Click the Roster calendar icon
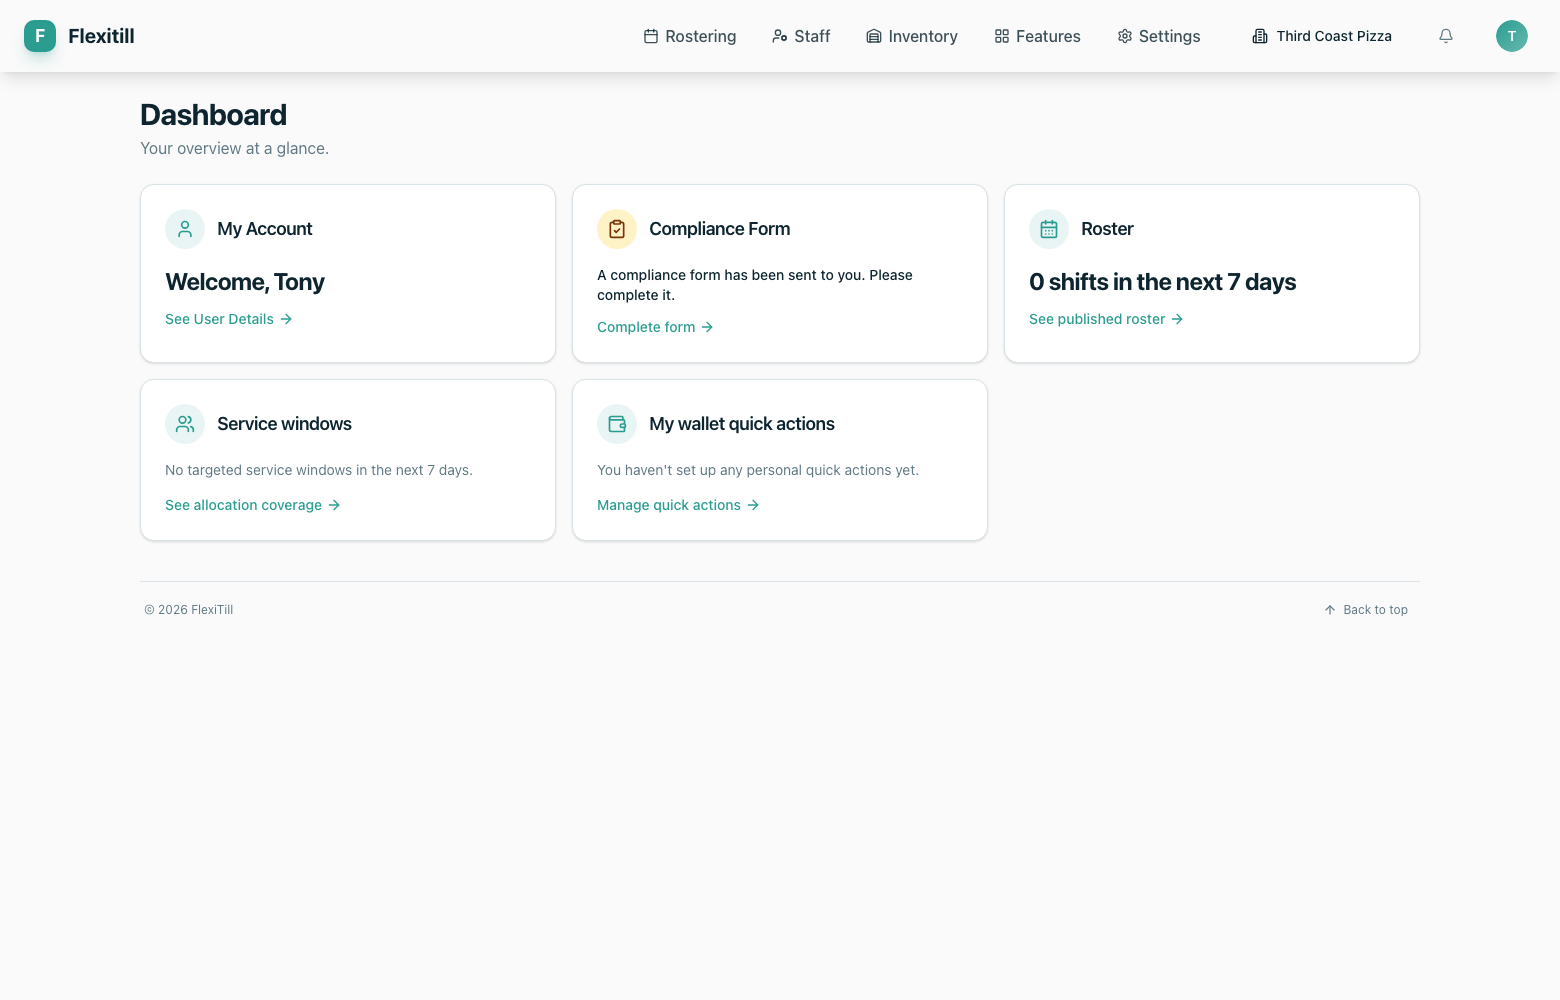Viewport: 1560px width, 1000px height. pos(1049,229)
